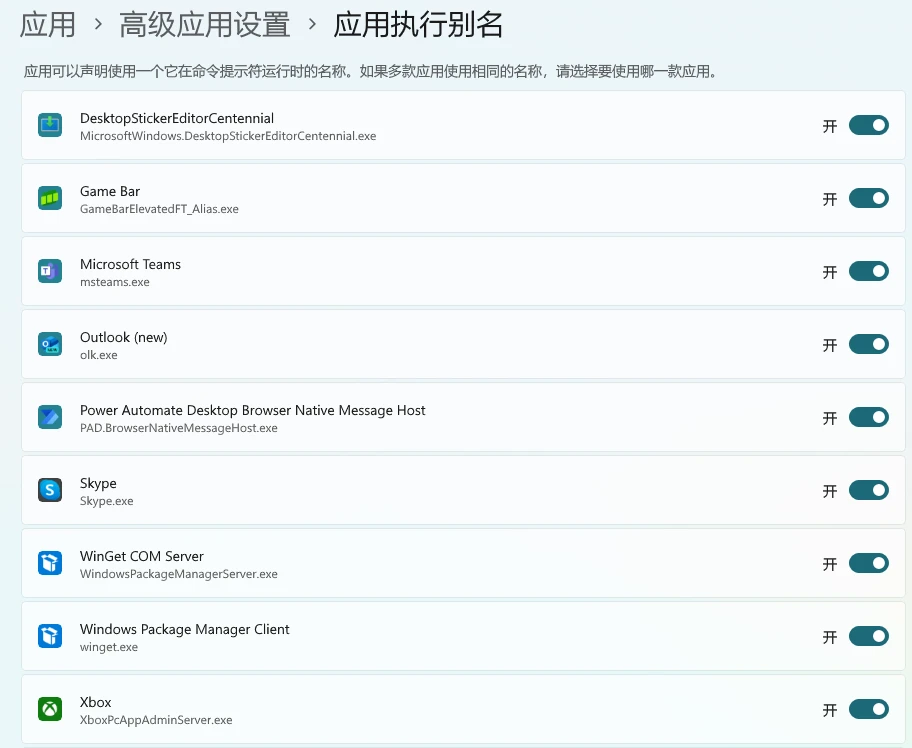The height and width of the screenshot is (748, 912).
Task: Click the Skype app icon
Action: click(x=50, y=490)
